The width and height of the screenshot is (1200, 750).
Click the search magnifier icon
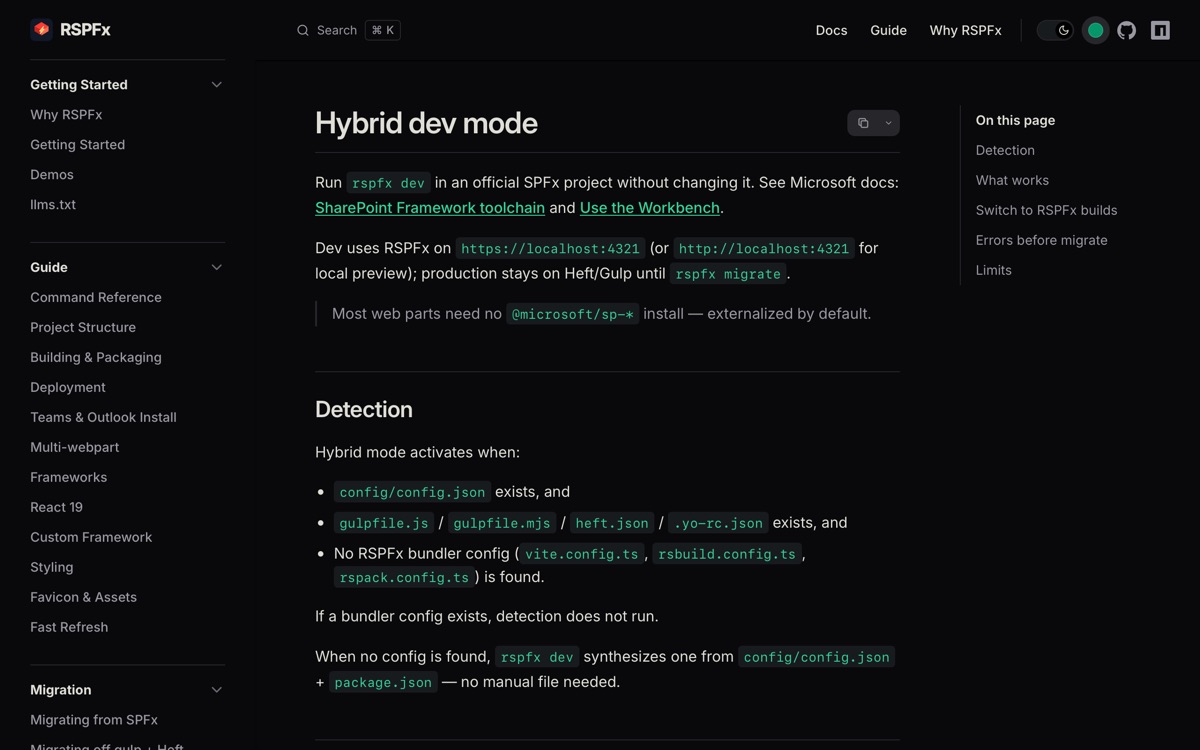(x=303, y=30)
